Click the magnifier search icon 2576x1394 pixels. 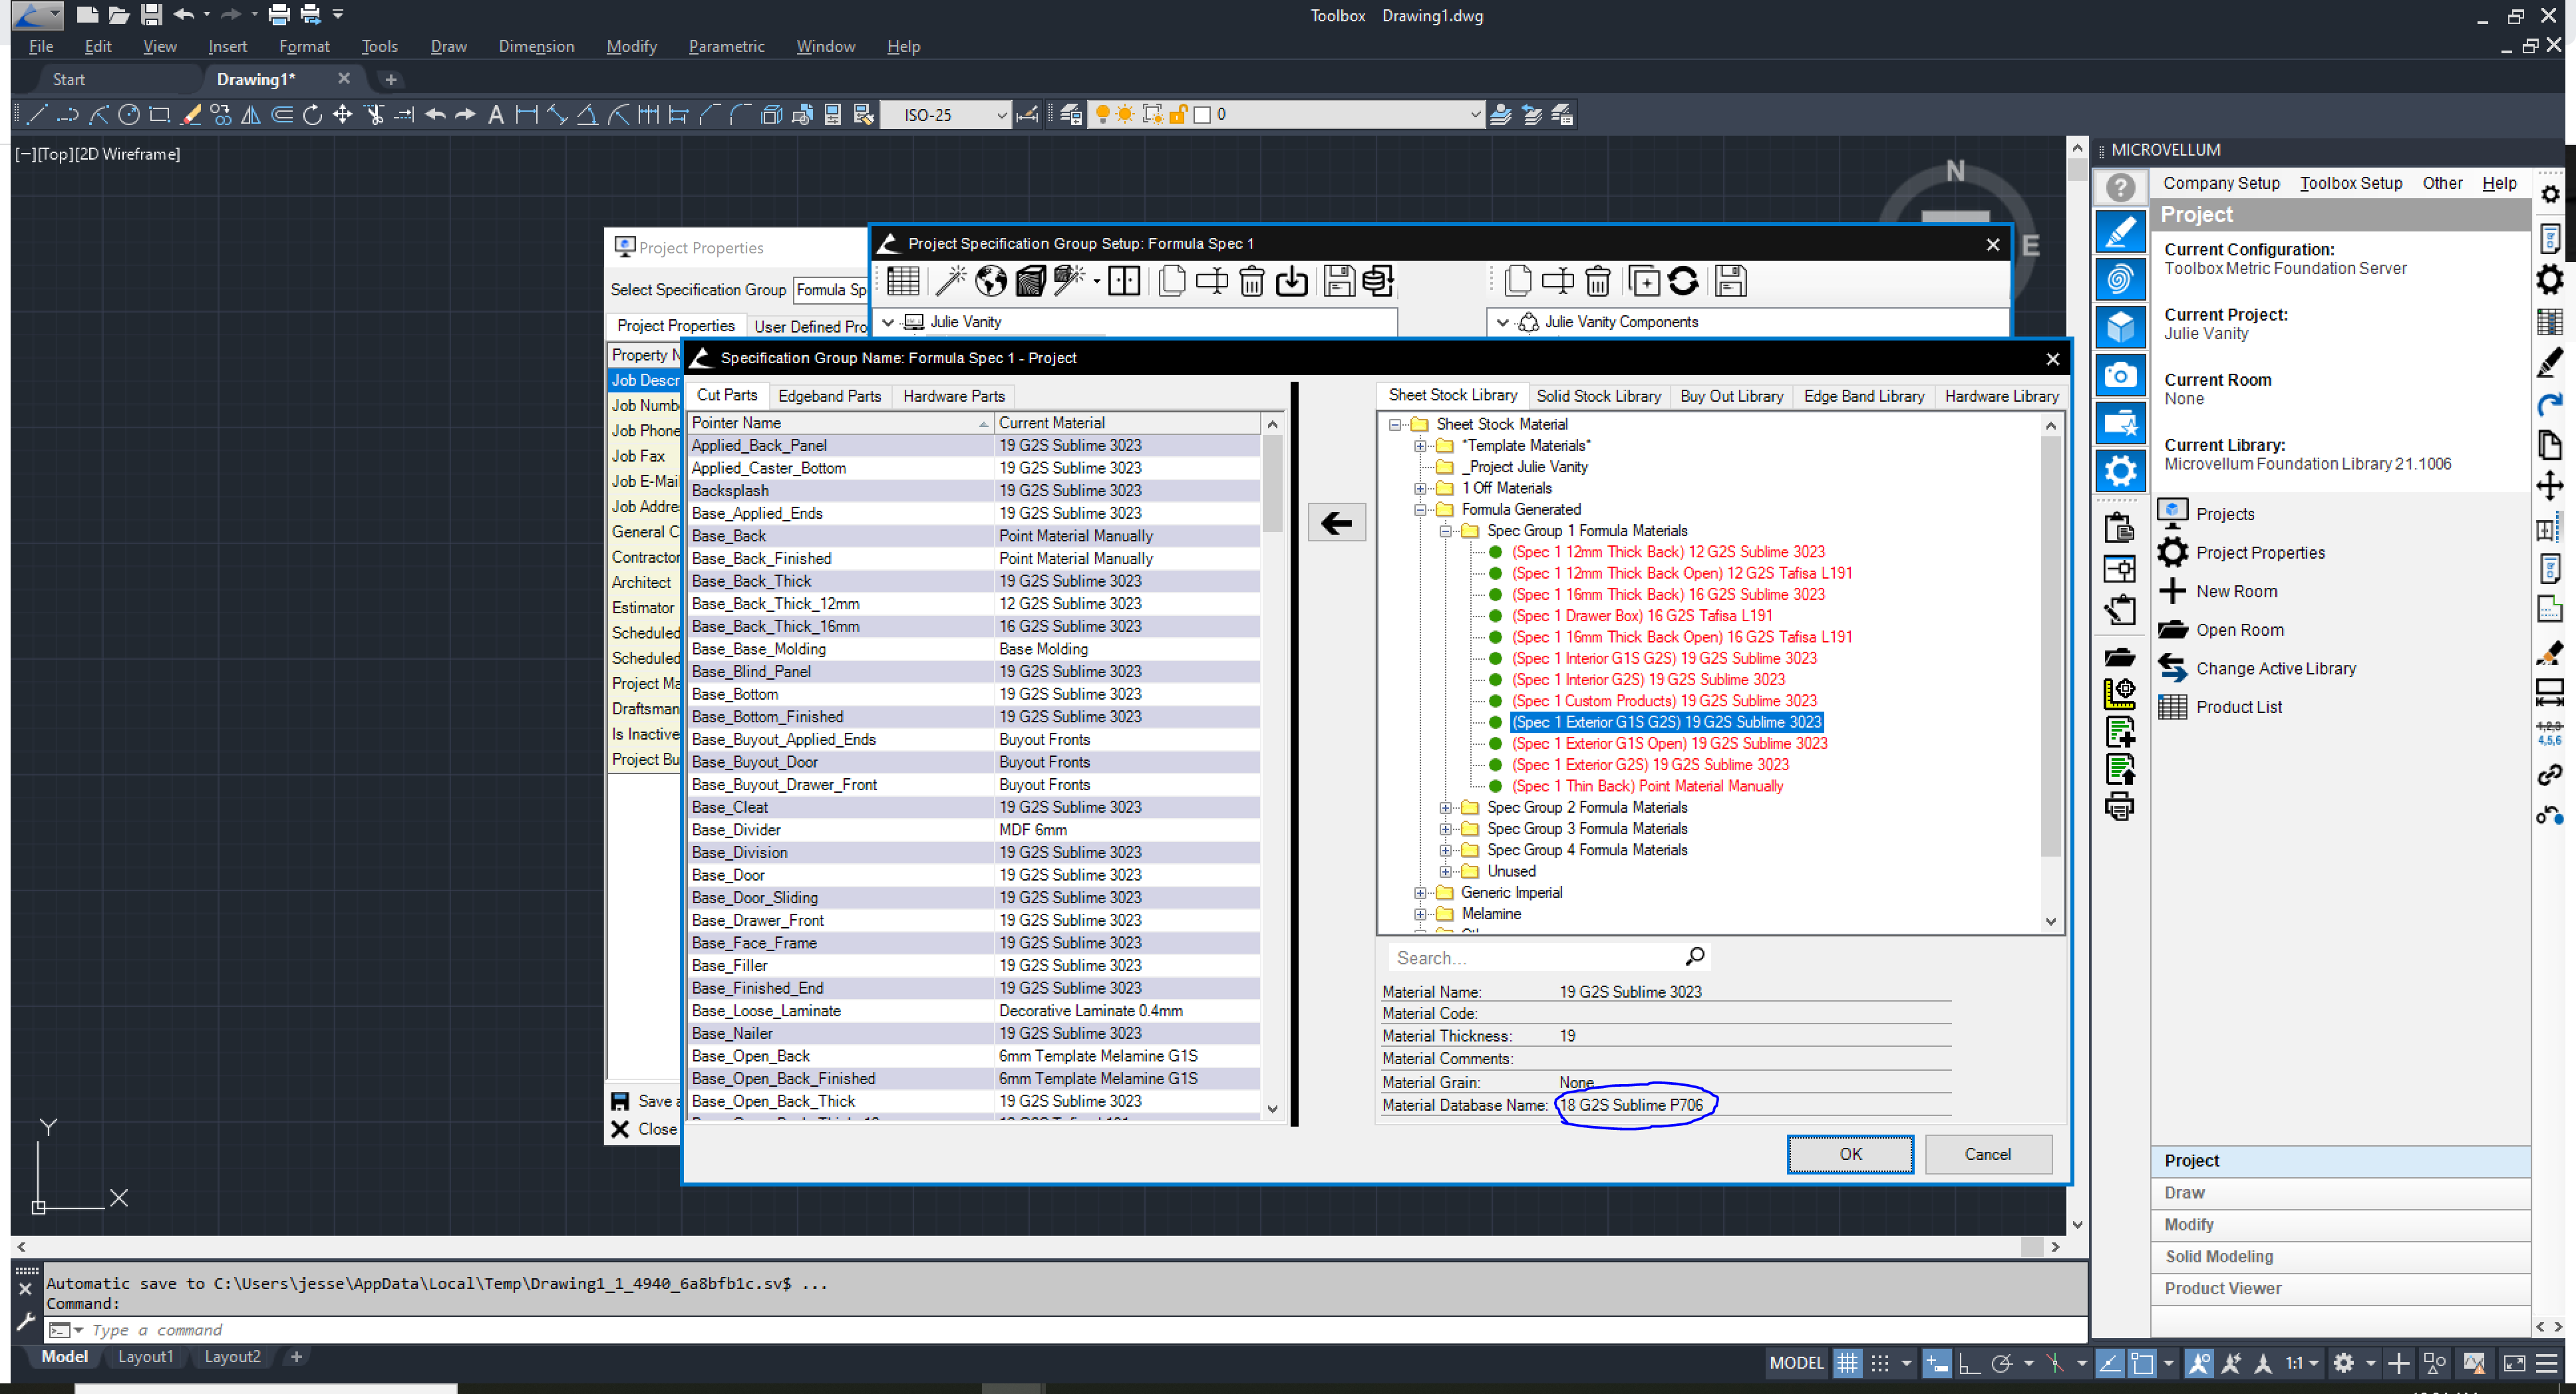(1694, 957)
